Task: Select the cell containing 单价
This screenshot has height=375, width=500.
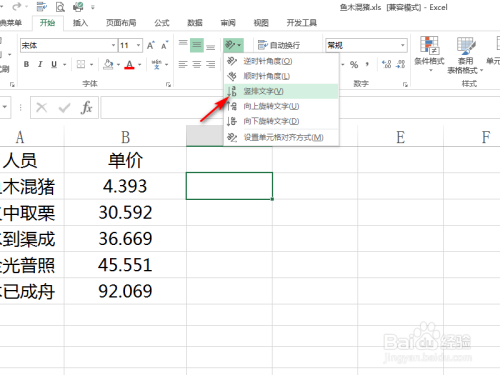Action: click(125, 160)
